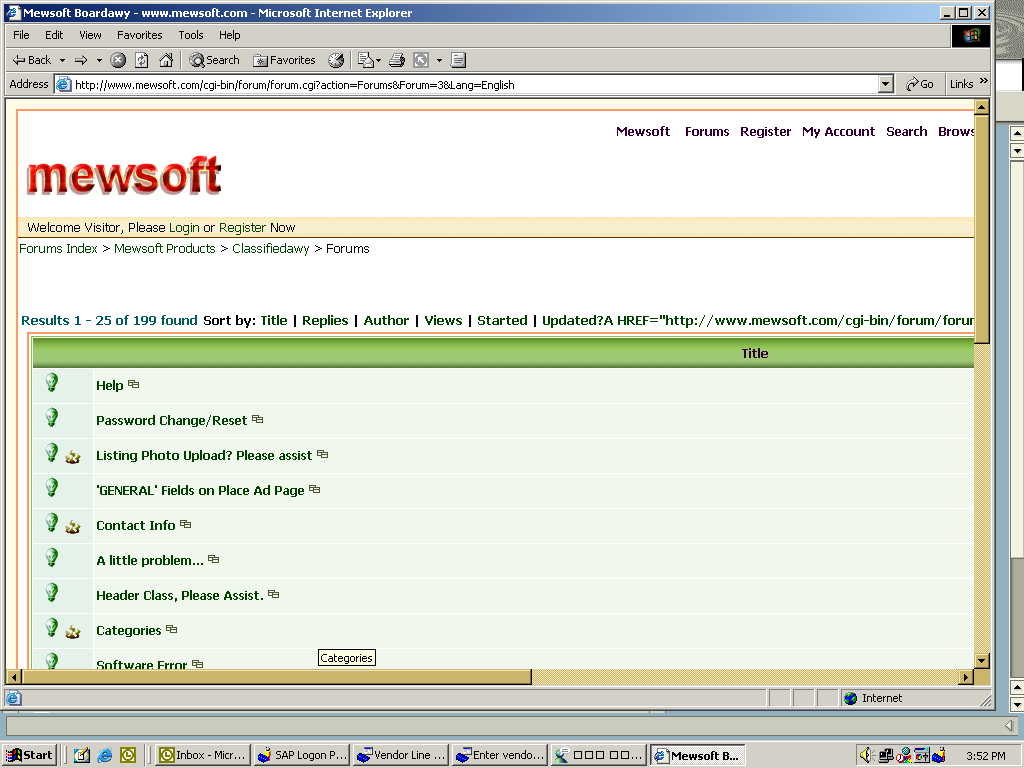Click the Forward arrow toolbar button
Viewport: 1024px width, 768px height.
pos(81,60)
